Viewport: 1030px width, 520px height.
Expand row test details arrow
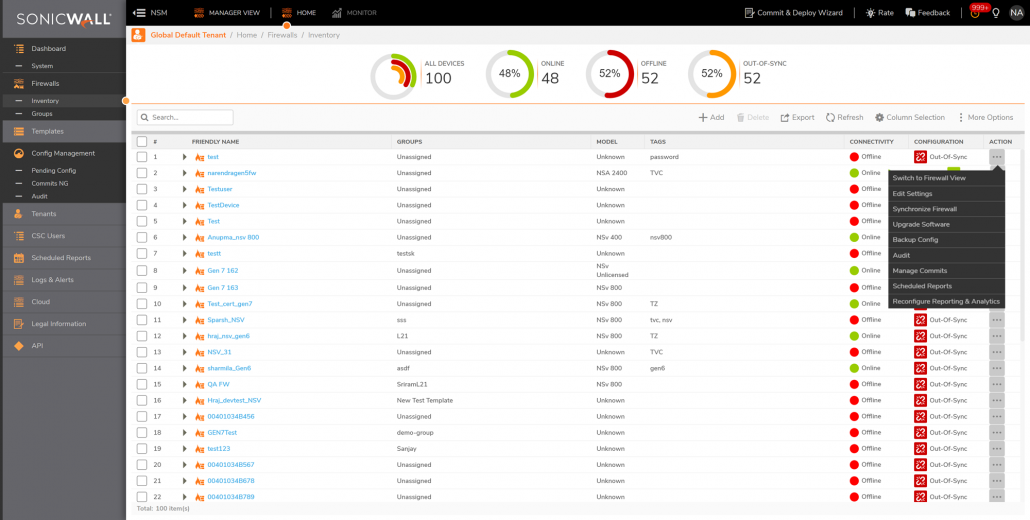pos(185,157)
